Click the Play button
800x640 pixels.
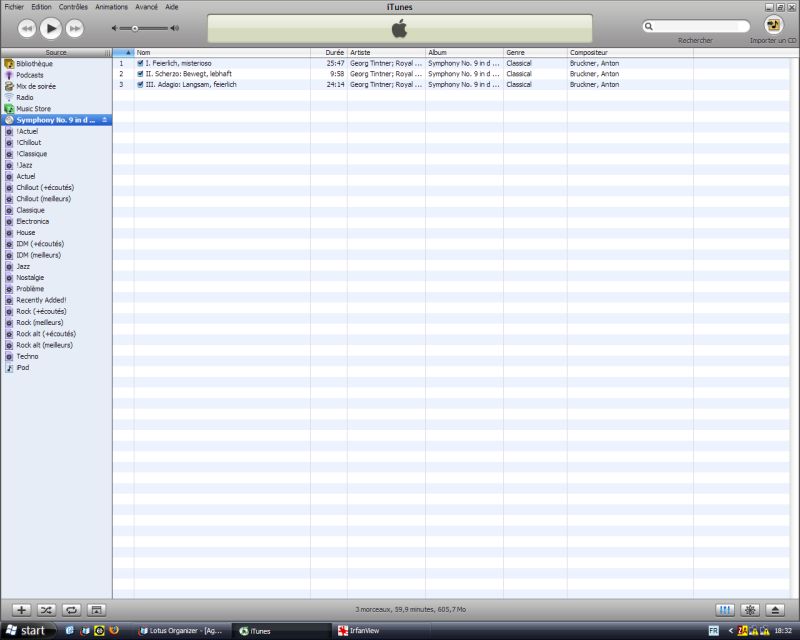[x=51, y=28]
